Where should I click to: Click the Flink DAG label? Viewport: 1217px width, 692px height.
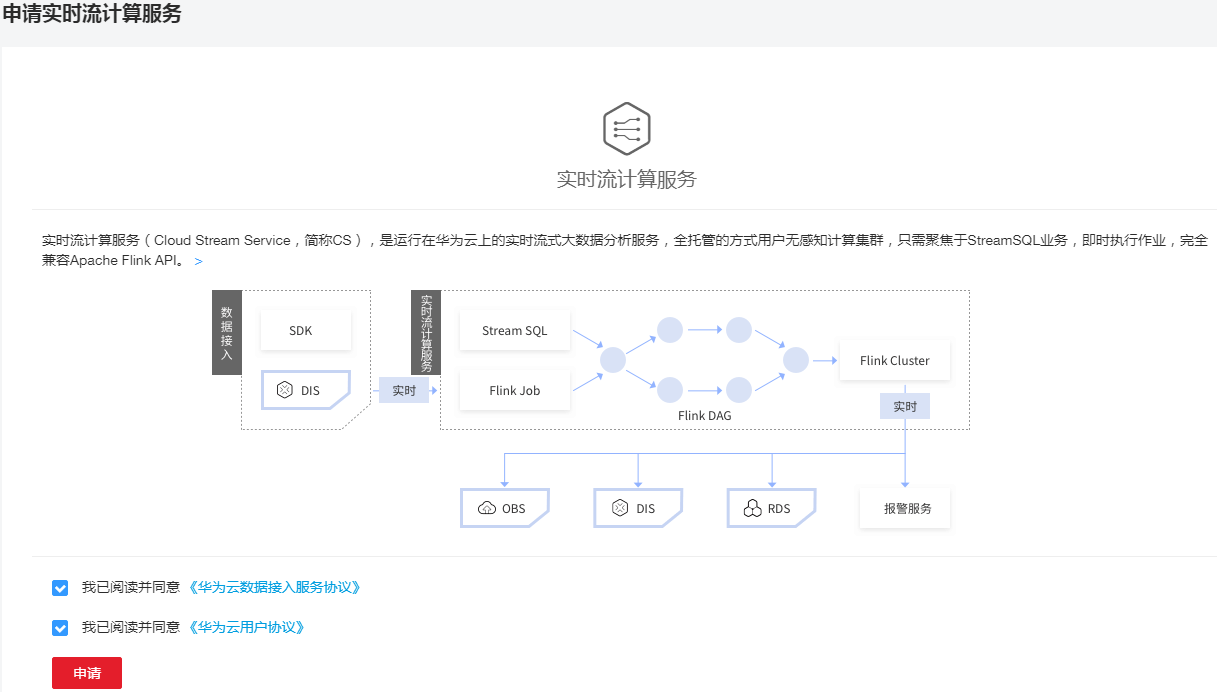click(x=705, y=415)
